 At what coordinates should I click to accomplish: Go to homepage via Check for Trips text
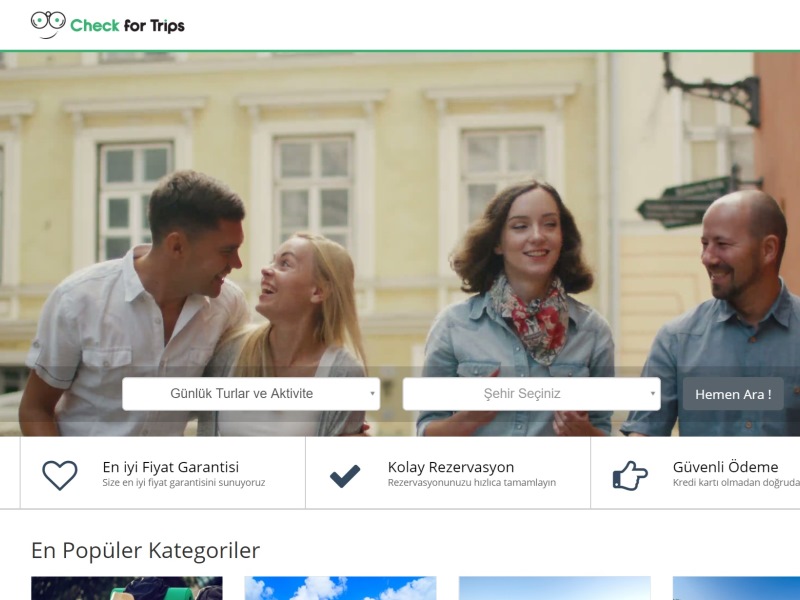127,26
